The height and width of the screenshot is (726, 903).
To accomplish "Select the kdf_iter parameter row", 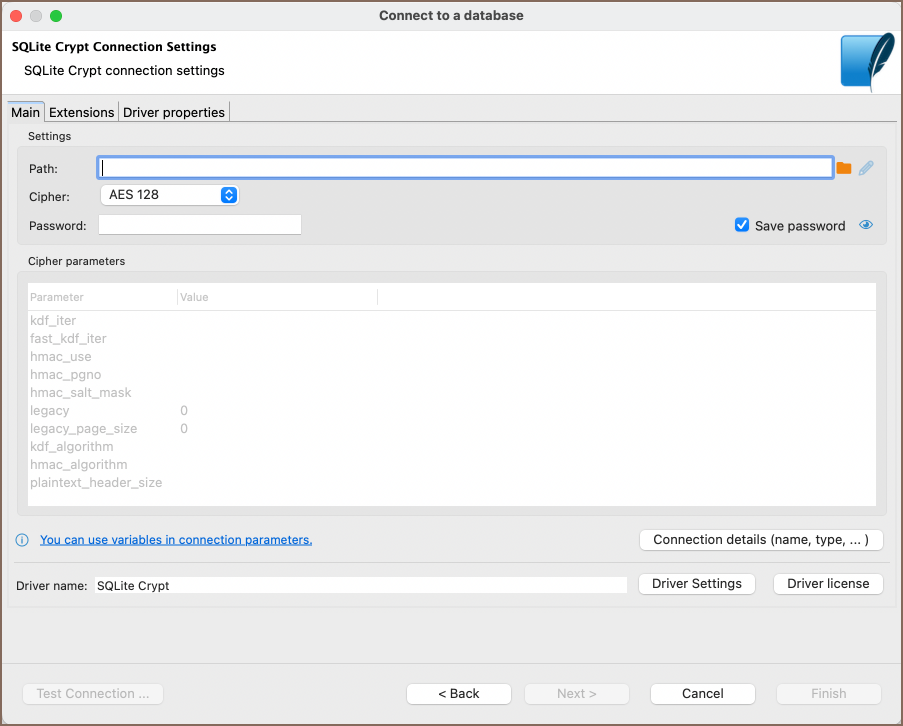I will click(54, 321).
